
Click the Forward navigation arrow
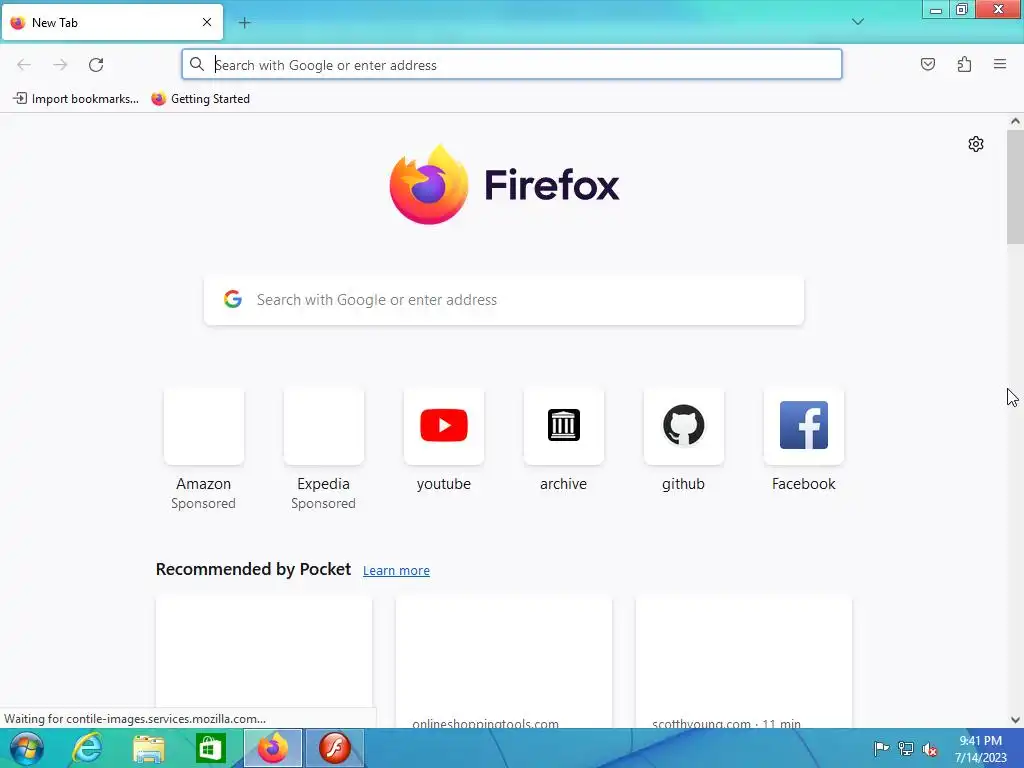click(x=60, y=65)
